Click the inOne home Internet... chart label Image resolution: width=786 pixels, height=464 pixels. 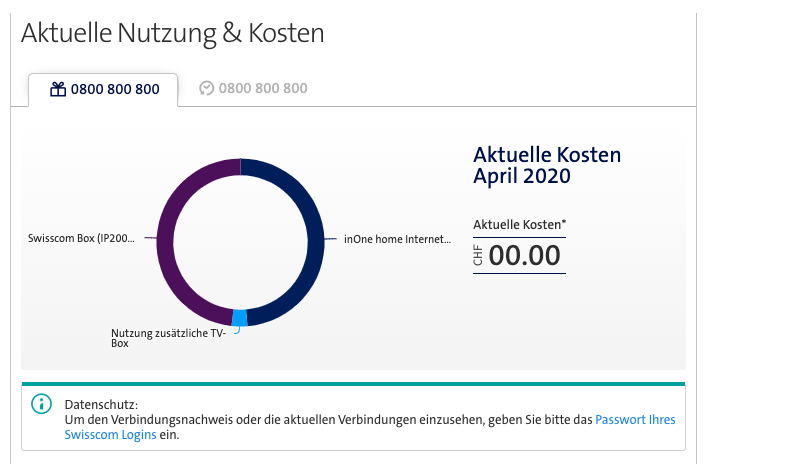click(397, 240)
